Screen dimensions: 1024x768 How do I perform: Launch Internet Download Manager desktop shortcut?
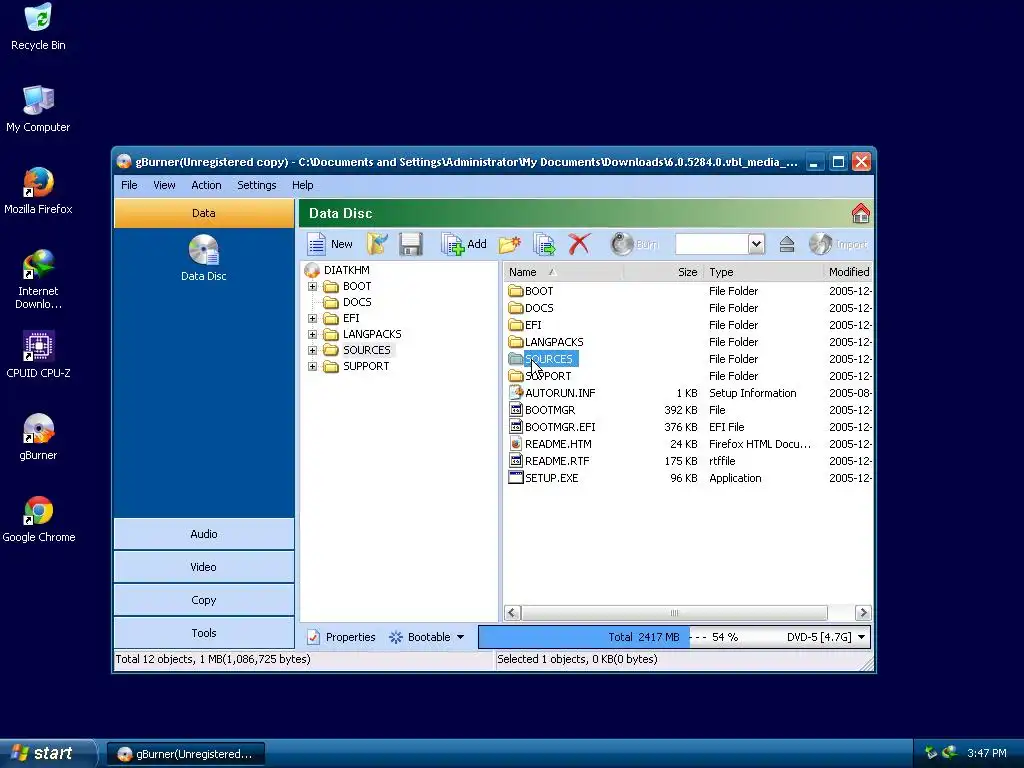38,280
